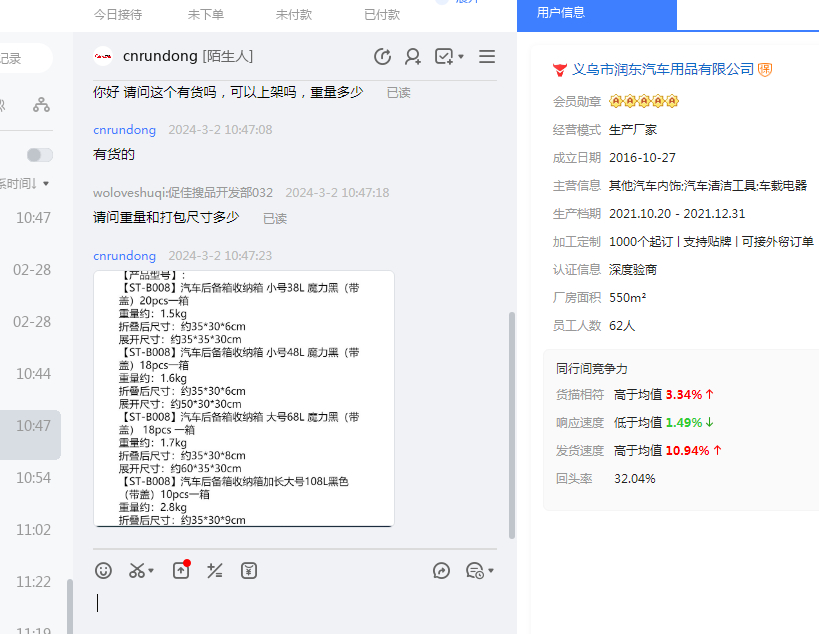This screenshot has height=634, width=819.
Task: Click the file upload icon with red dot
Action: point(180,570)
